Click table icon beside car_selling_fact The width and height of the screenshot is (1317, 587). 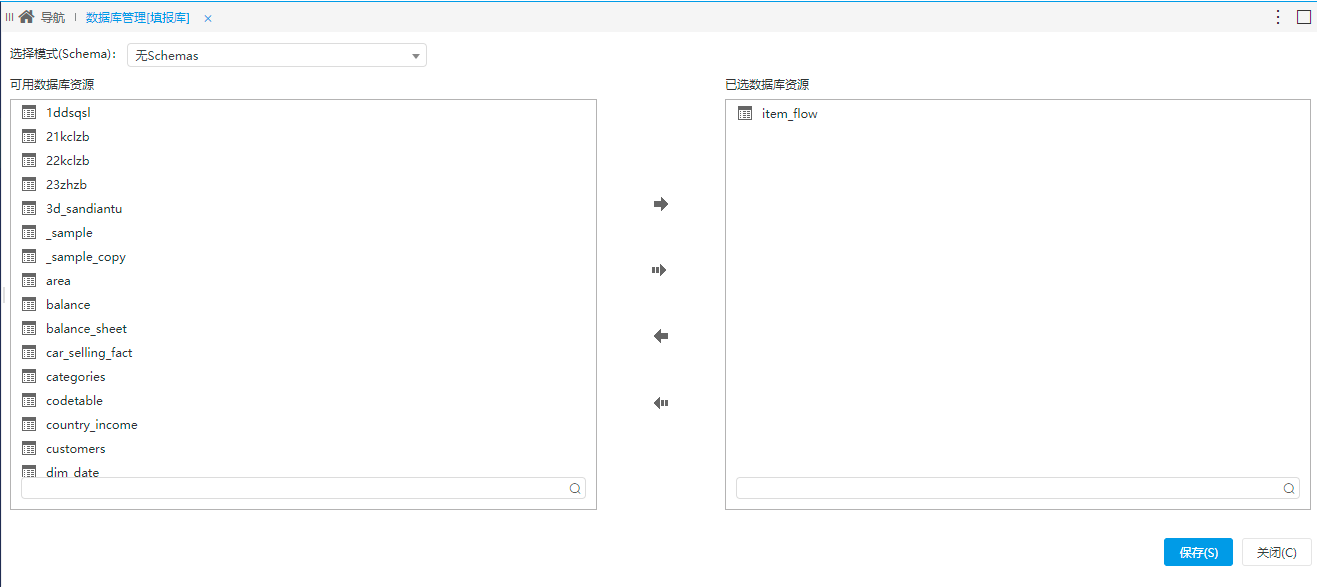pyautogui.click(x=29, y=353)
